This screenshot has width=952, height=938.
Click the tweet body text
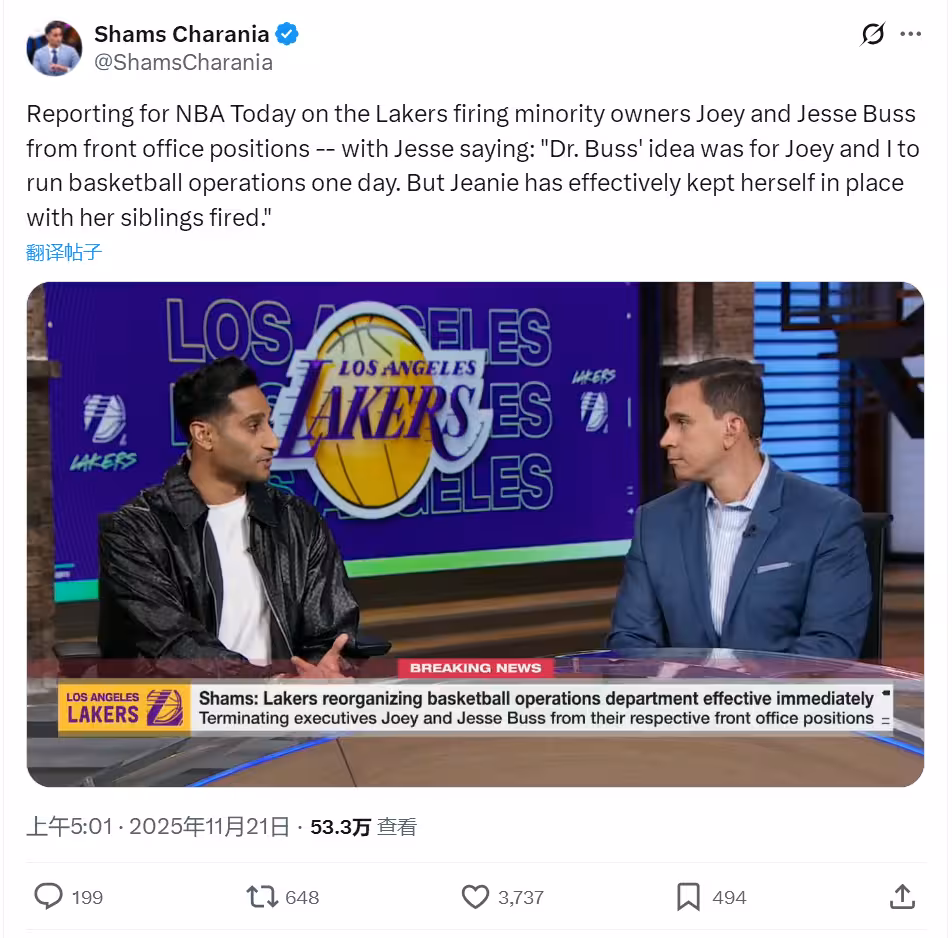(x=473, y=166)
